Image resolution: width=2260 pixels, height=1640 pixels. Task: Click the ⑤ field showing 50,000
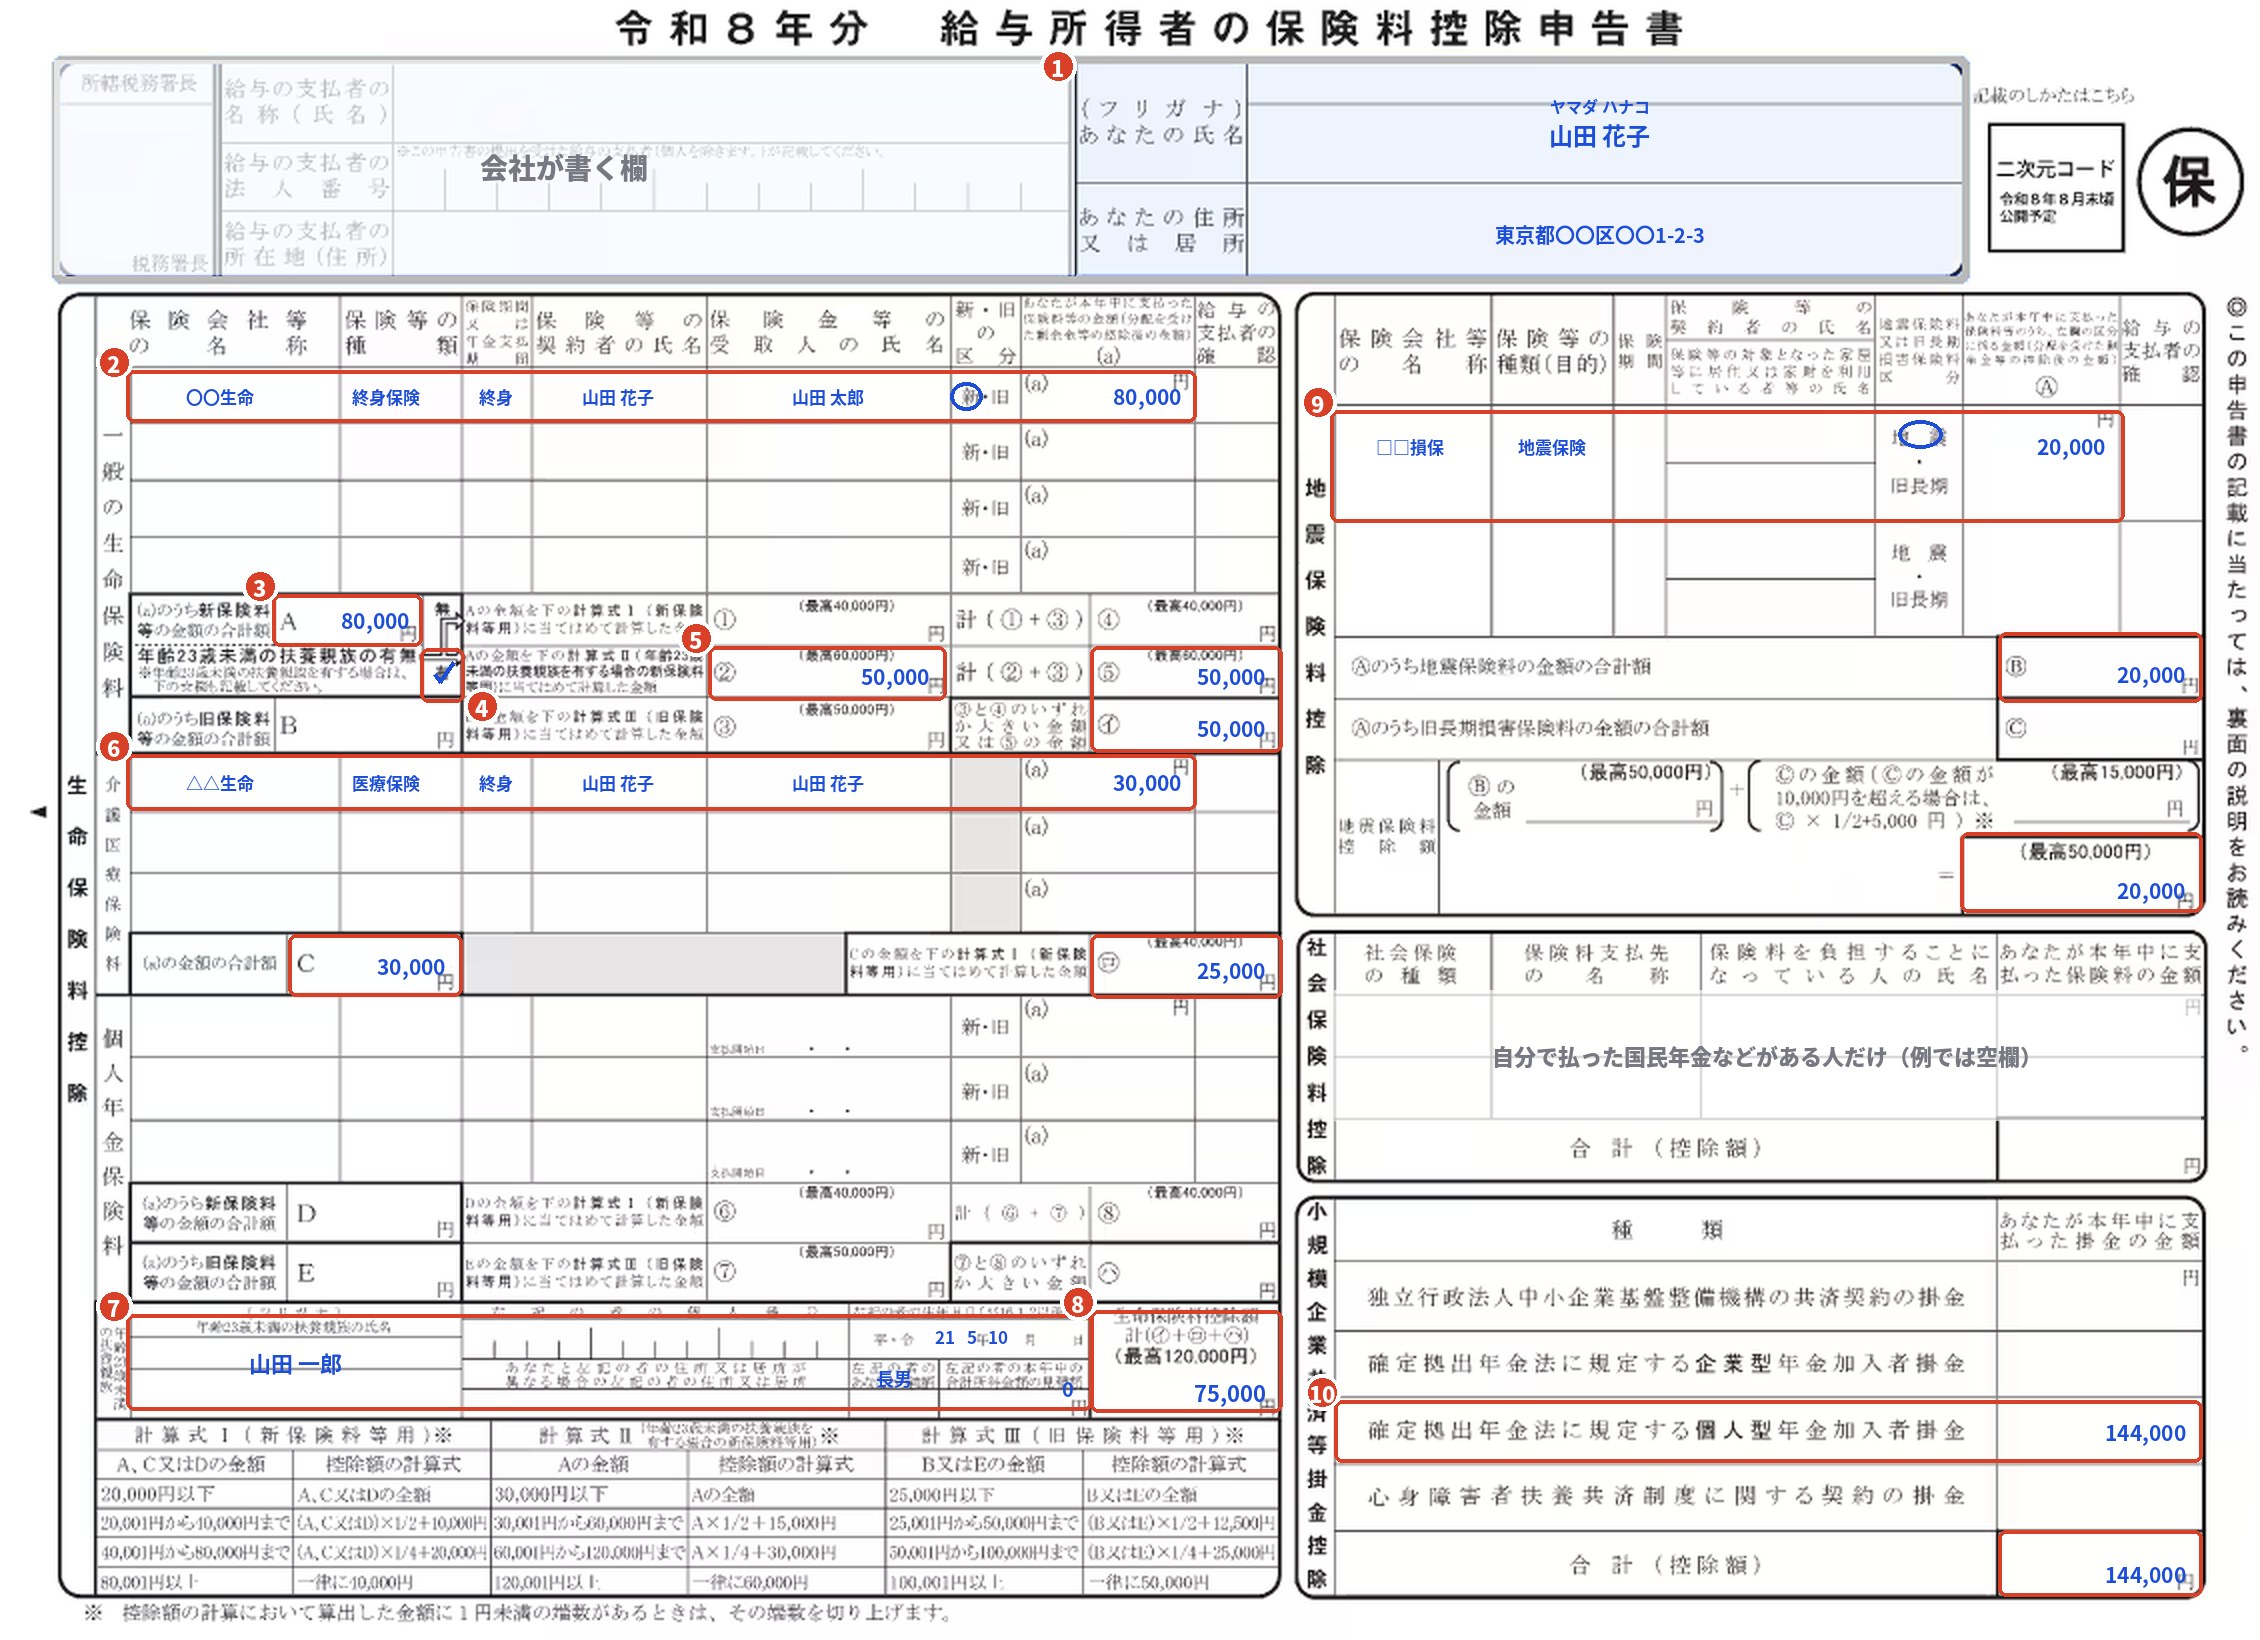click(1186, 673)
